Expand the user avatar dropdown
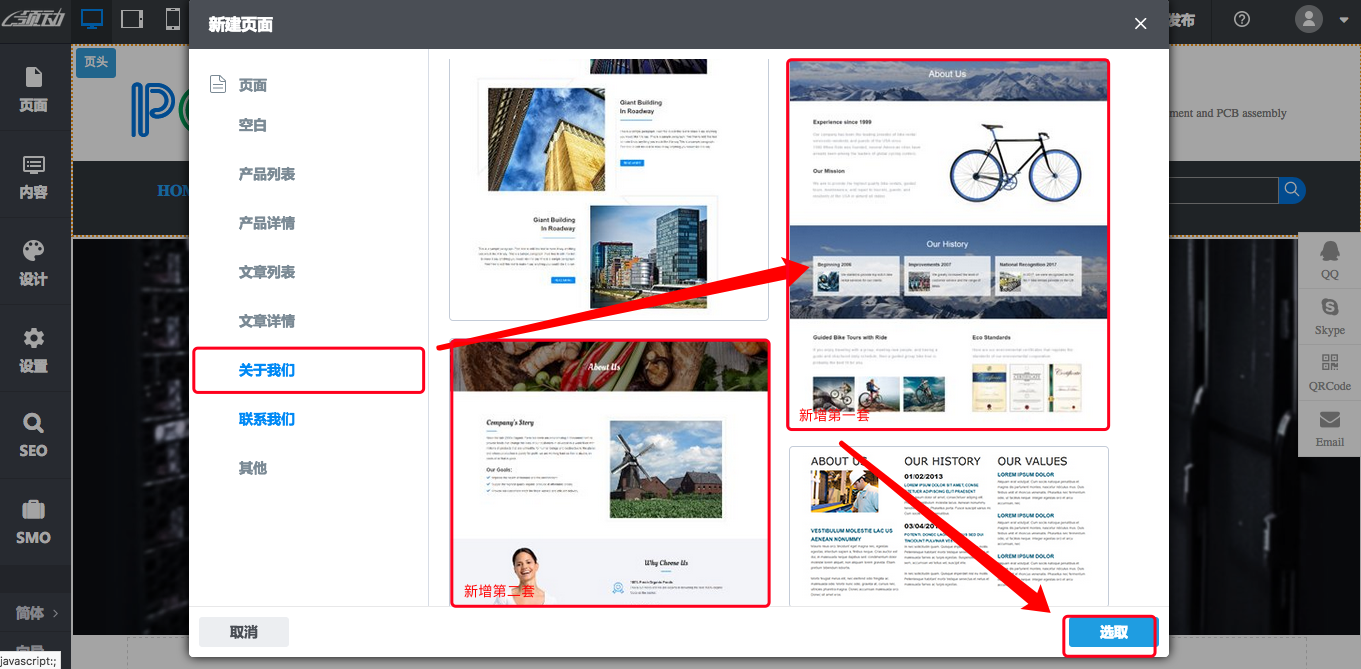The image size is (1361, 669). pyautogui.click(x=1321, y=19)
